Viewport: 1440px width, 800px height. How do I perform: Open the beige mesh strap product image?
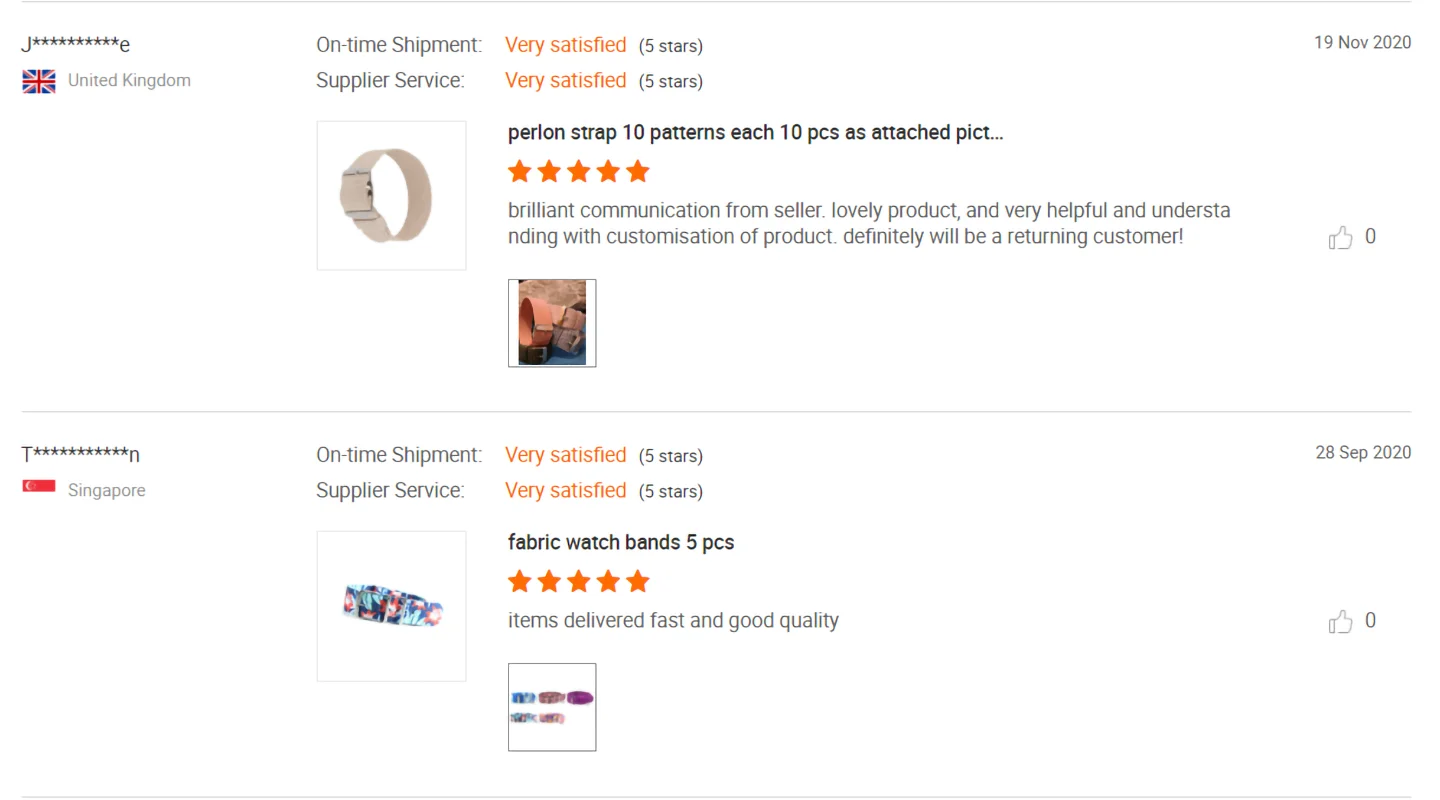tap(391, 195)
